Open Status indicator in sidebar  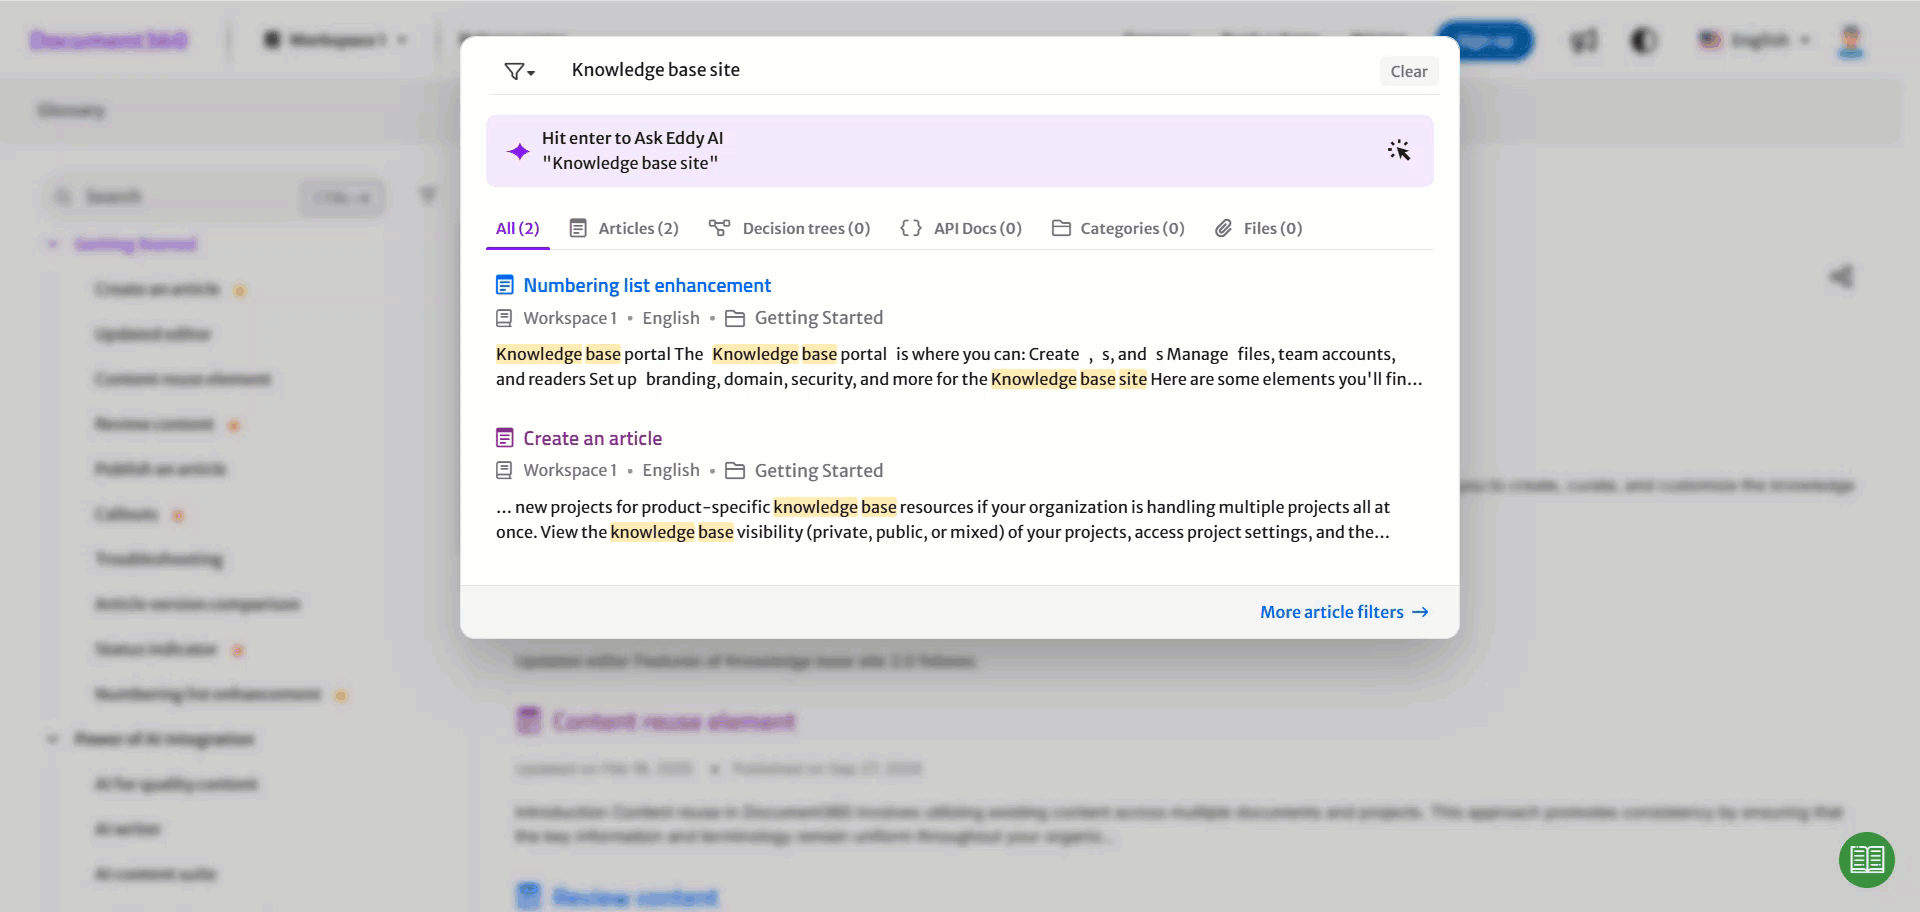click(155, 649)
